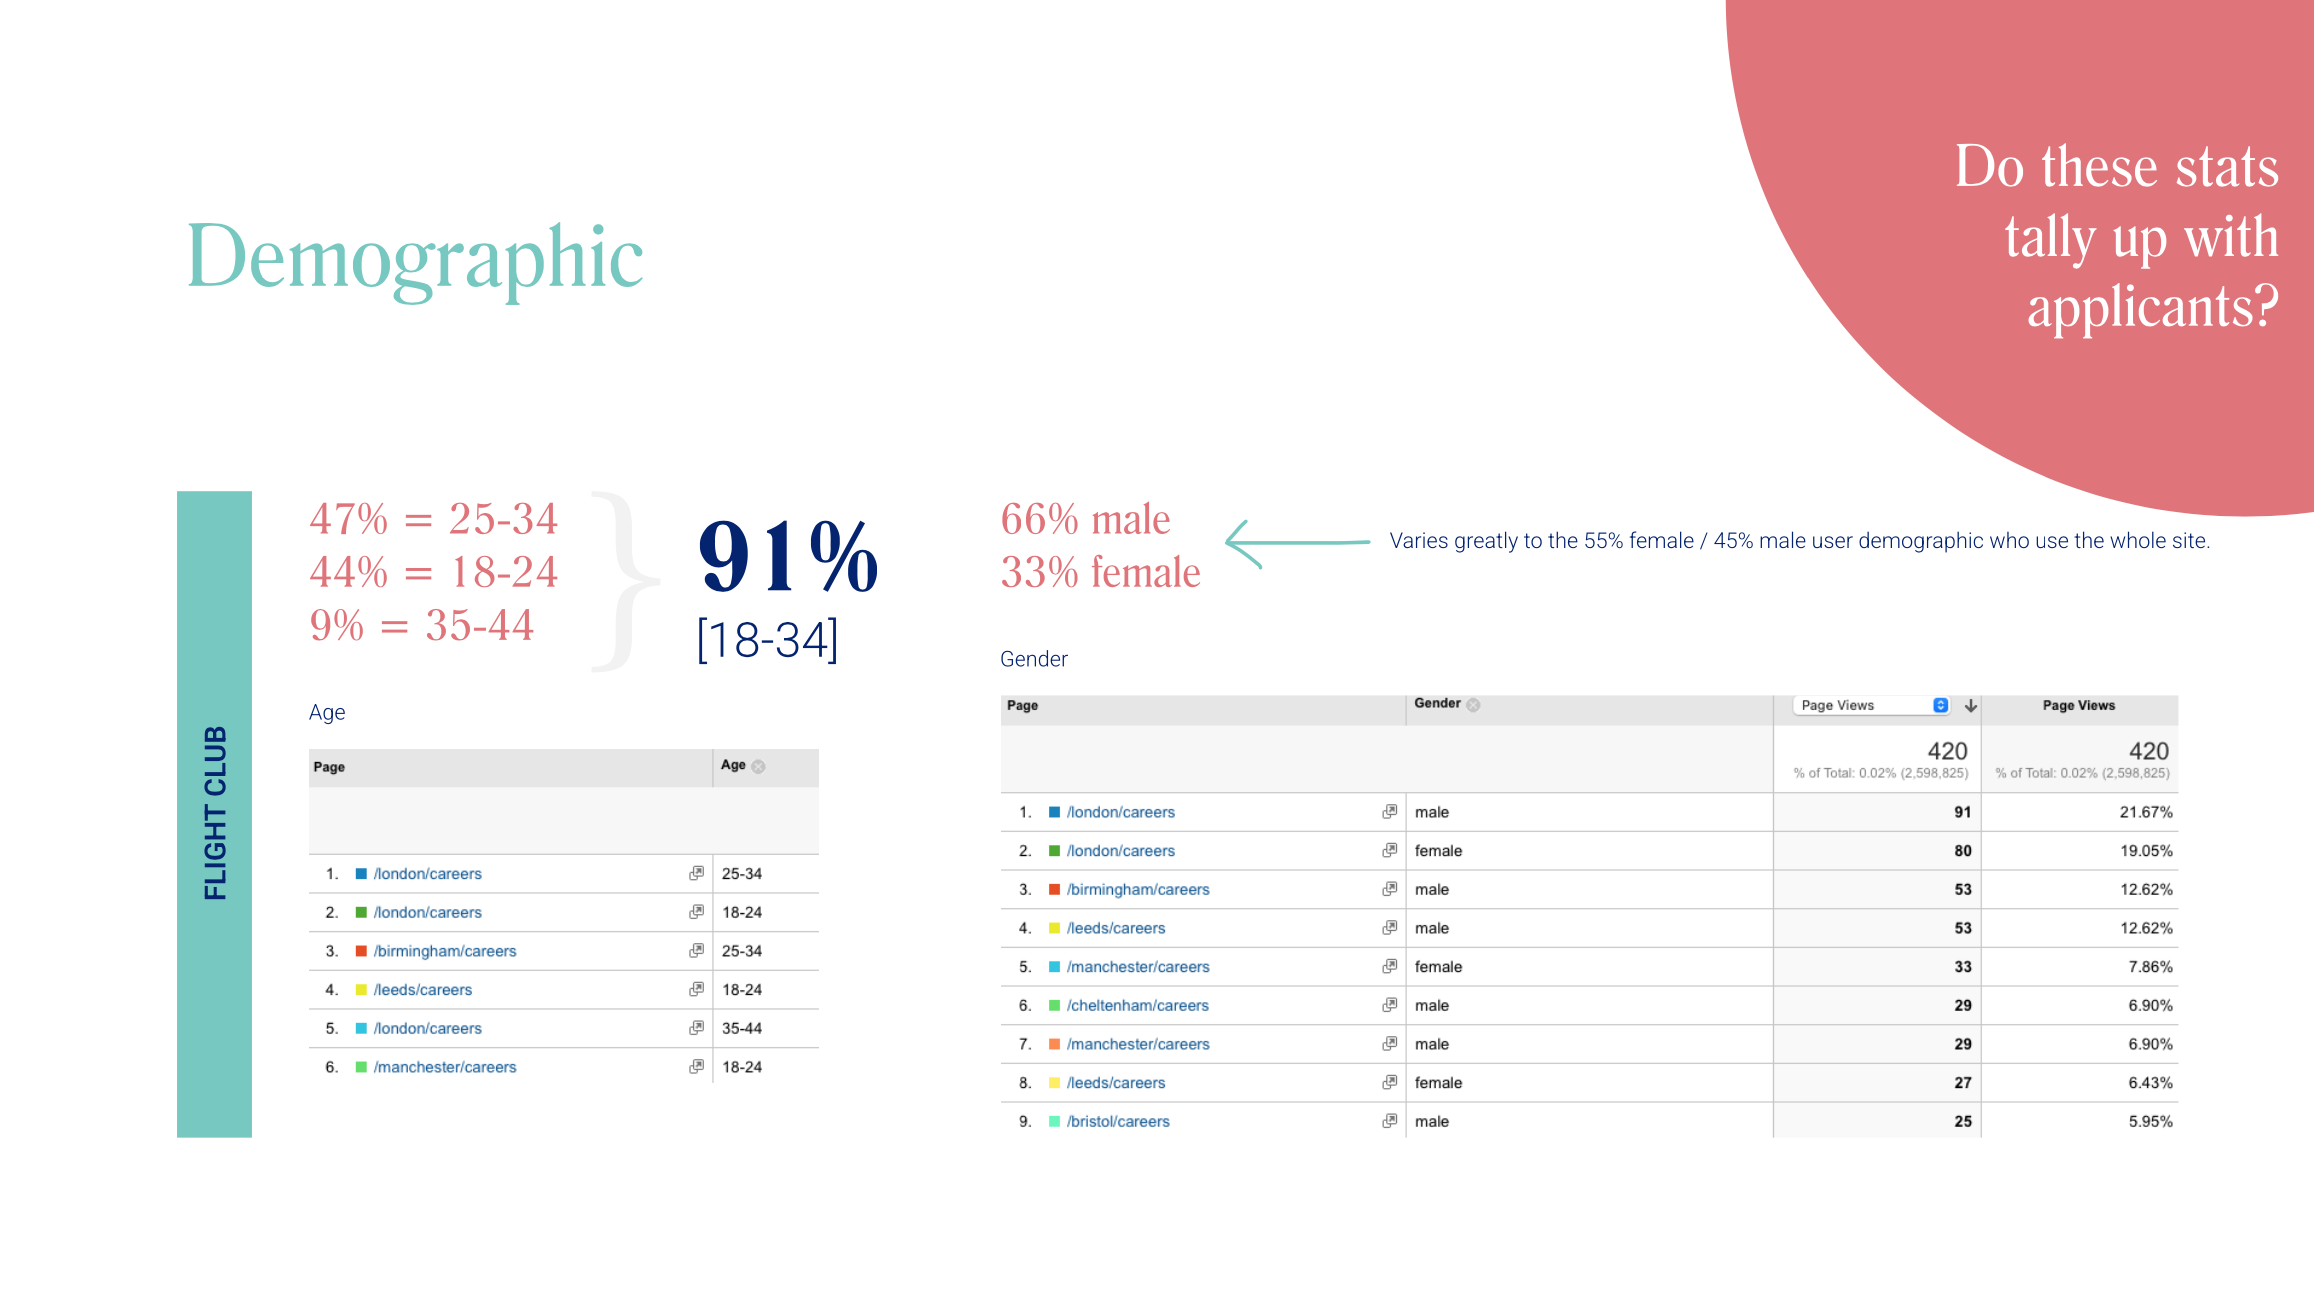The width and height of the screenshot is (2314, 1300).
Task: Click the '[18-34]' age range label
Action: tap(767, 640)
